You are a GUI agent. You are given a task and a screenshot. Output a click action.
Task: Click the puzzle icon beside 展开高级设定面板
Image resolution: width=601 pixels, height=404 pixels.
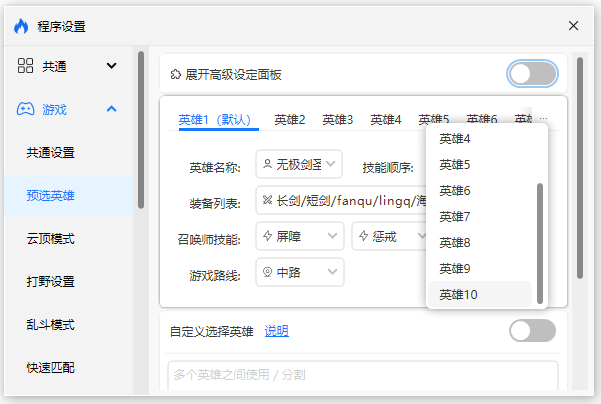(x=176, y=74)
